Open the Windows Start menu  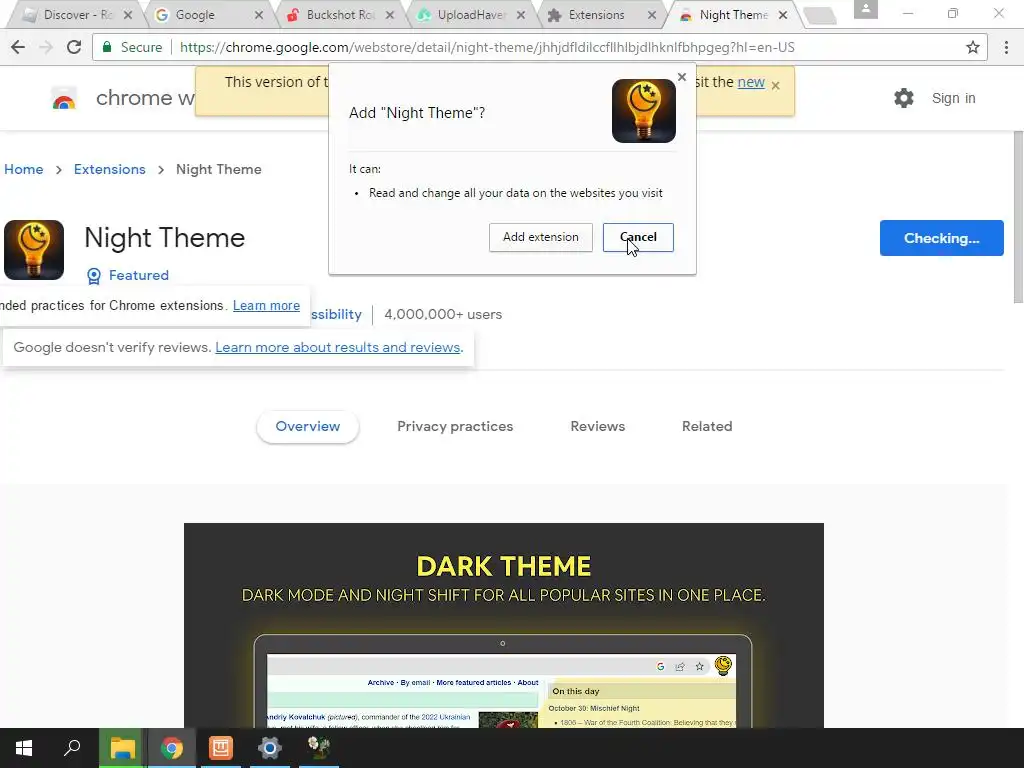click(x=24, y=748)
